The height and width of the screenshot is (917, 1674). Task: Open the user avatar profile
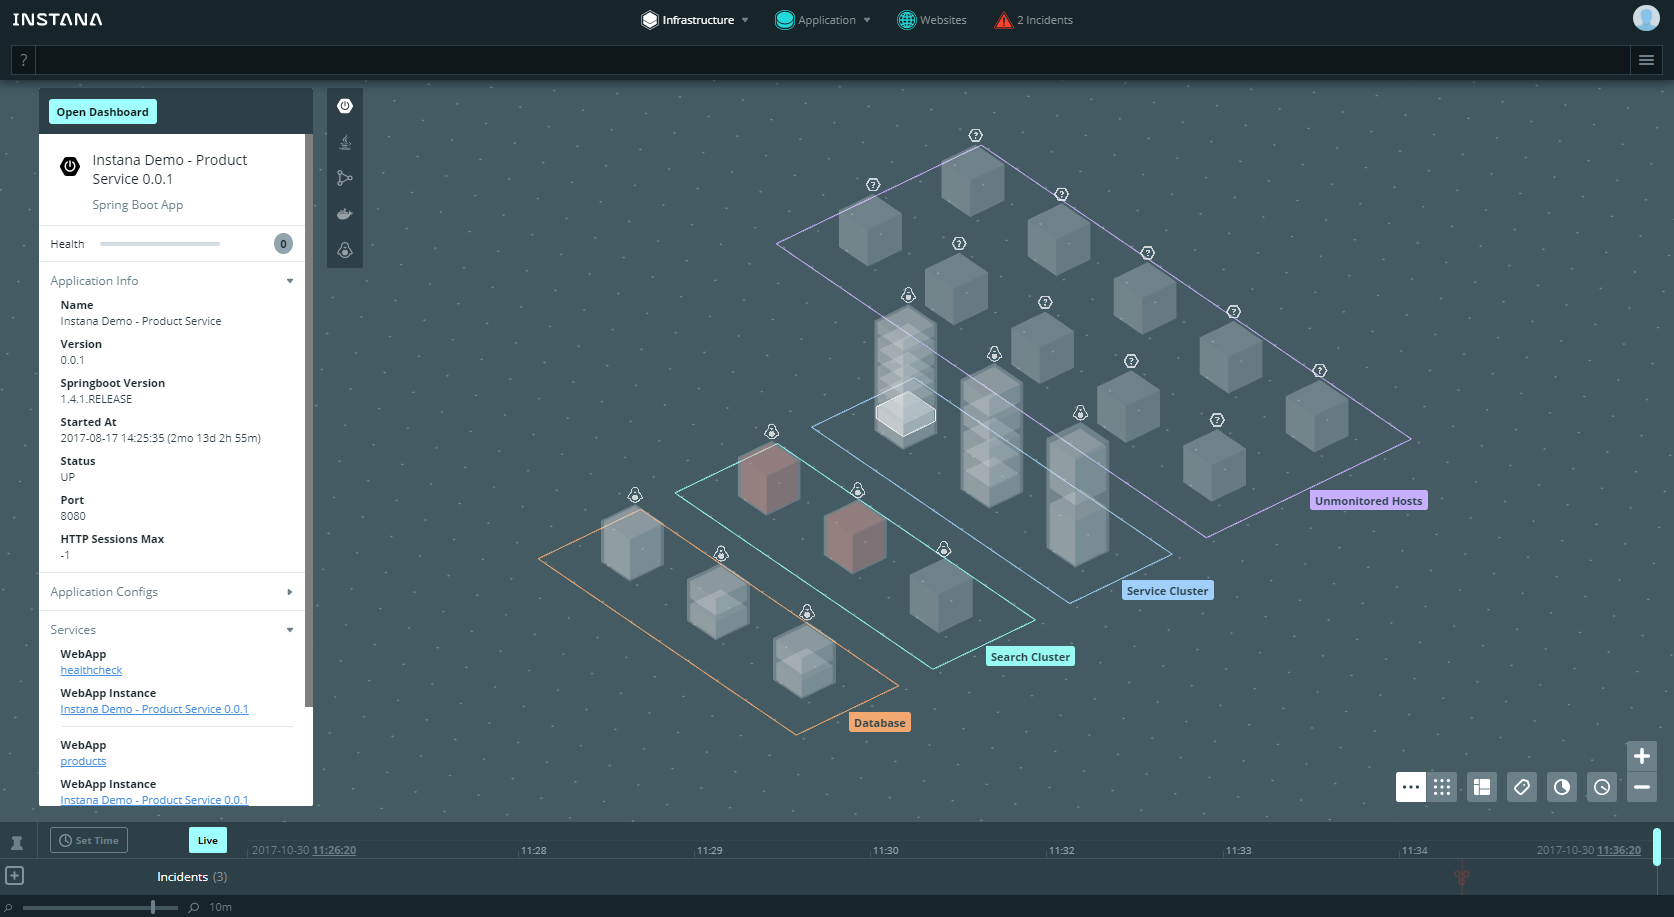[1646, 18]
